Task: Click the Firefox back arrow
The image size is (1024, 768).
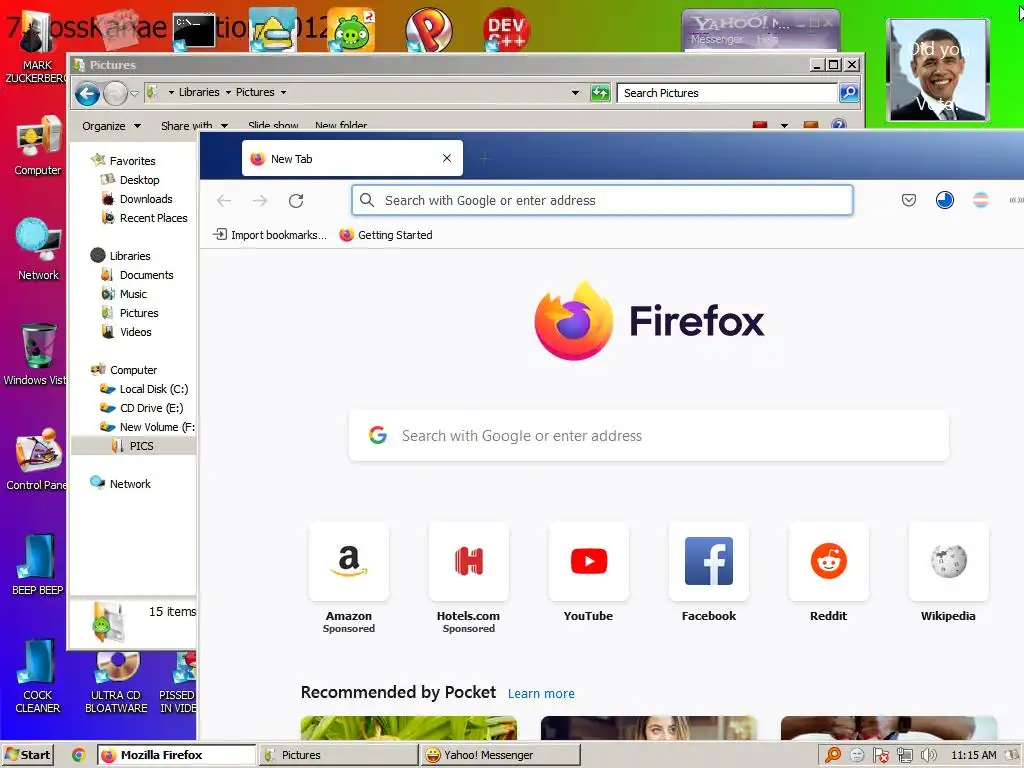Action: (224, 200)
